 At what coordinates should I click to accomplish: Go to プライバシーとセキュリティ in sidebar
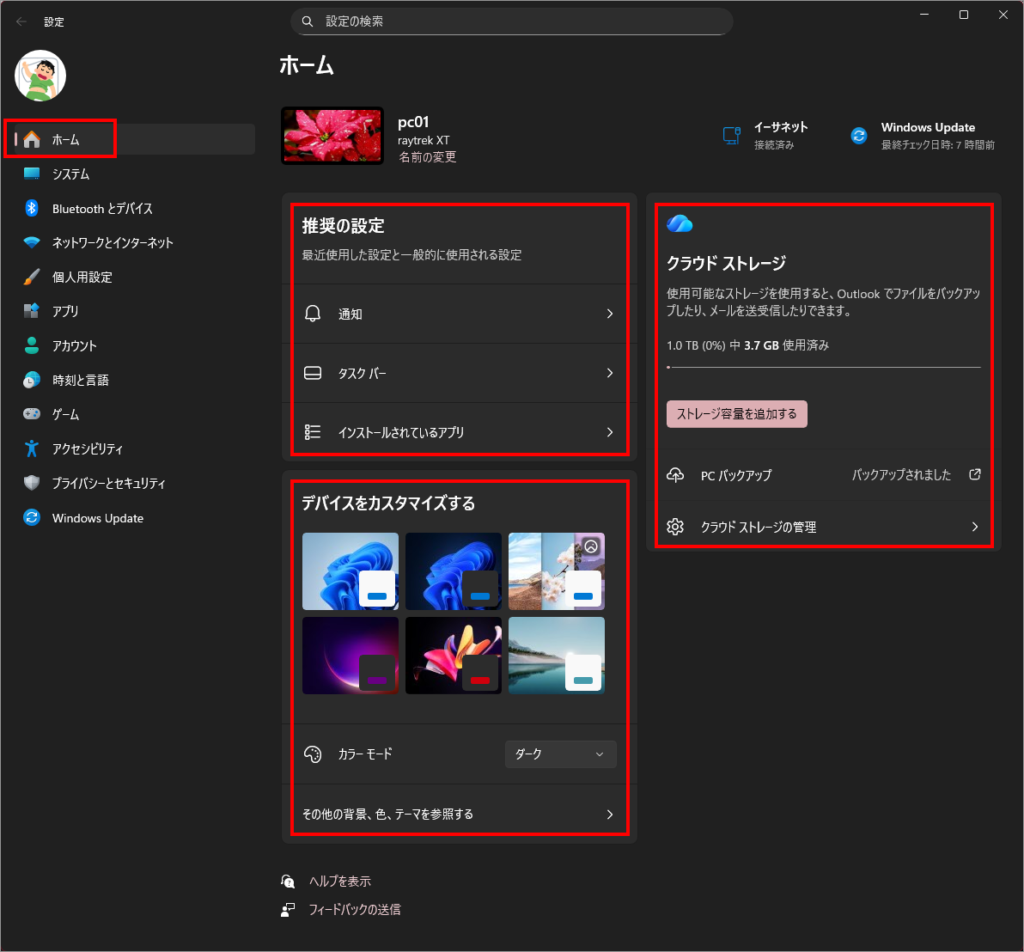click(x=108, y=483)
